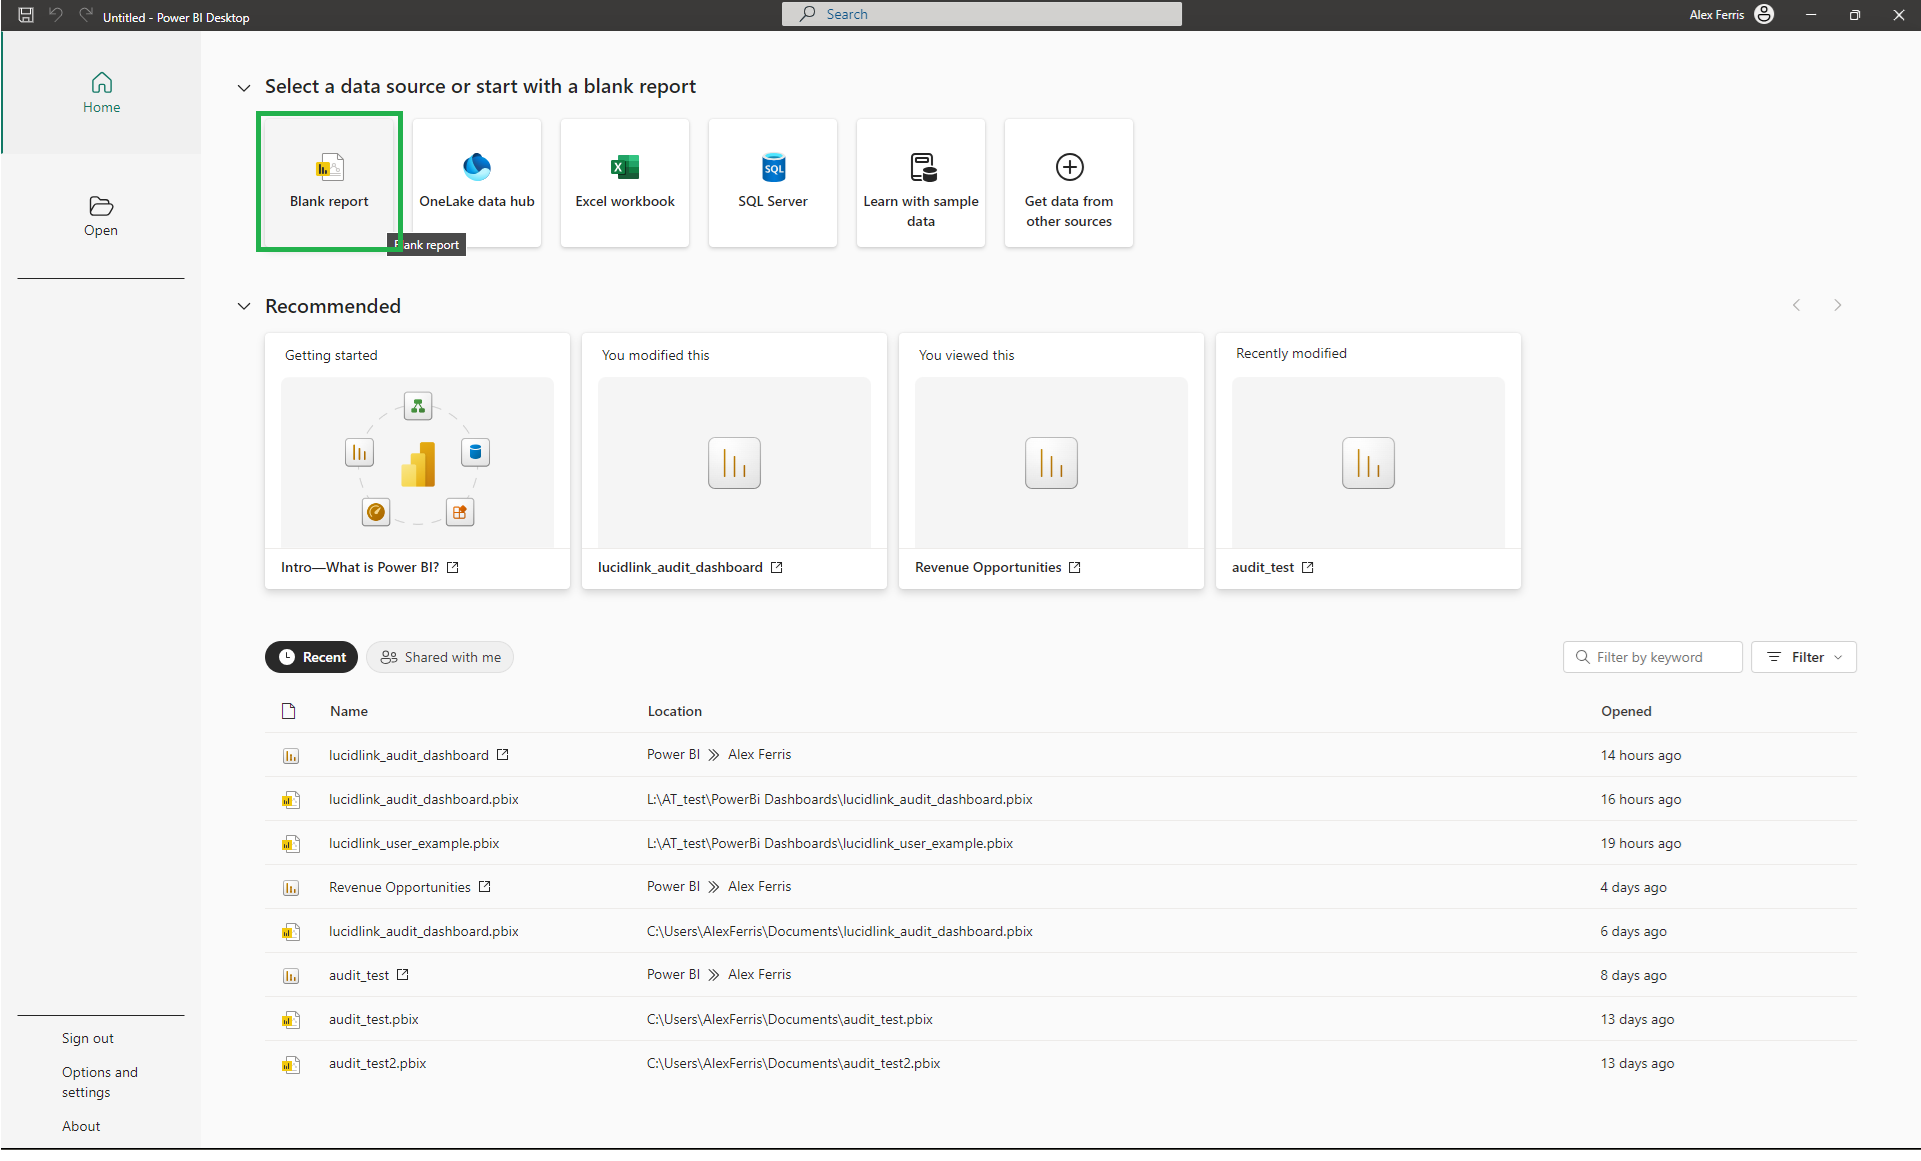Click the Redo arrow icon
Screen dimensions: 1921x1161
[x=86, y=15]
